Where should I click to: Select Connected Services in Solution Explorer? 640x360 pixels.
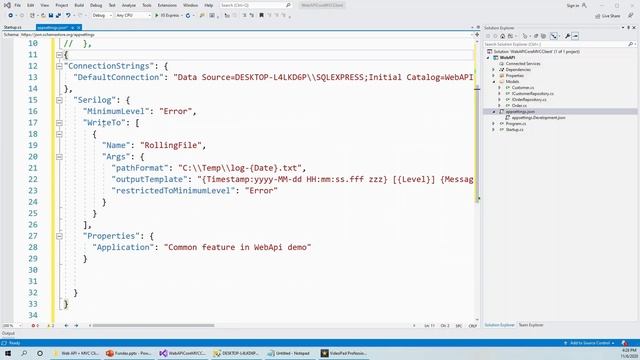(x=523, y=64)
